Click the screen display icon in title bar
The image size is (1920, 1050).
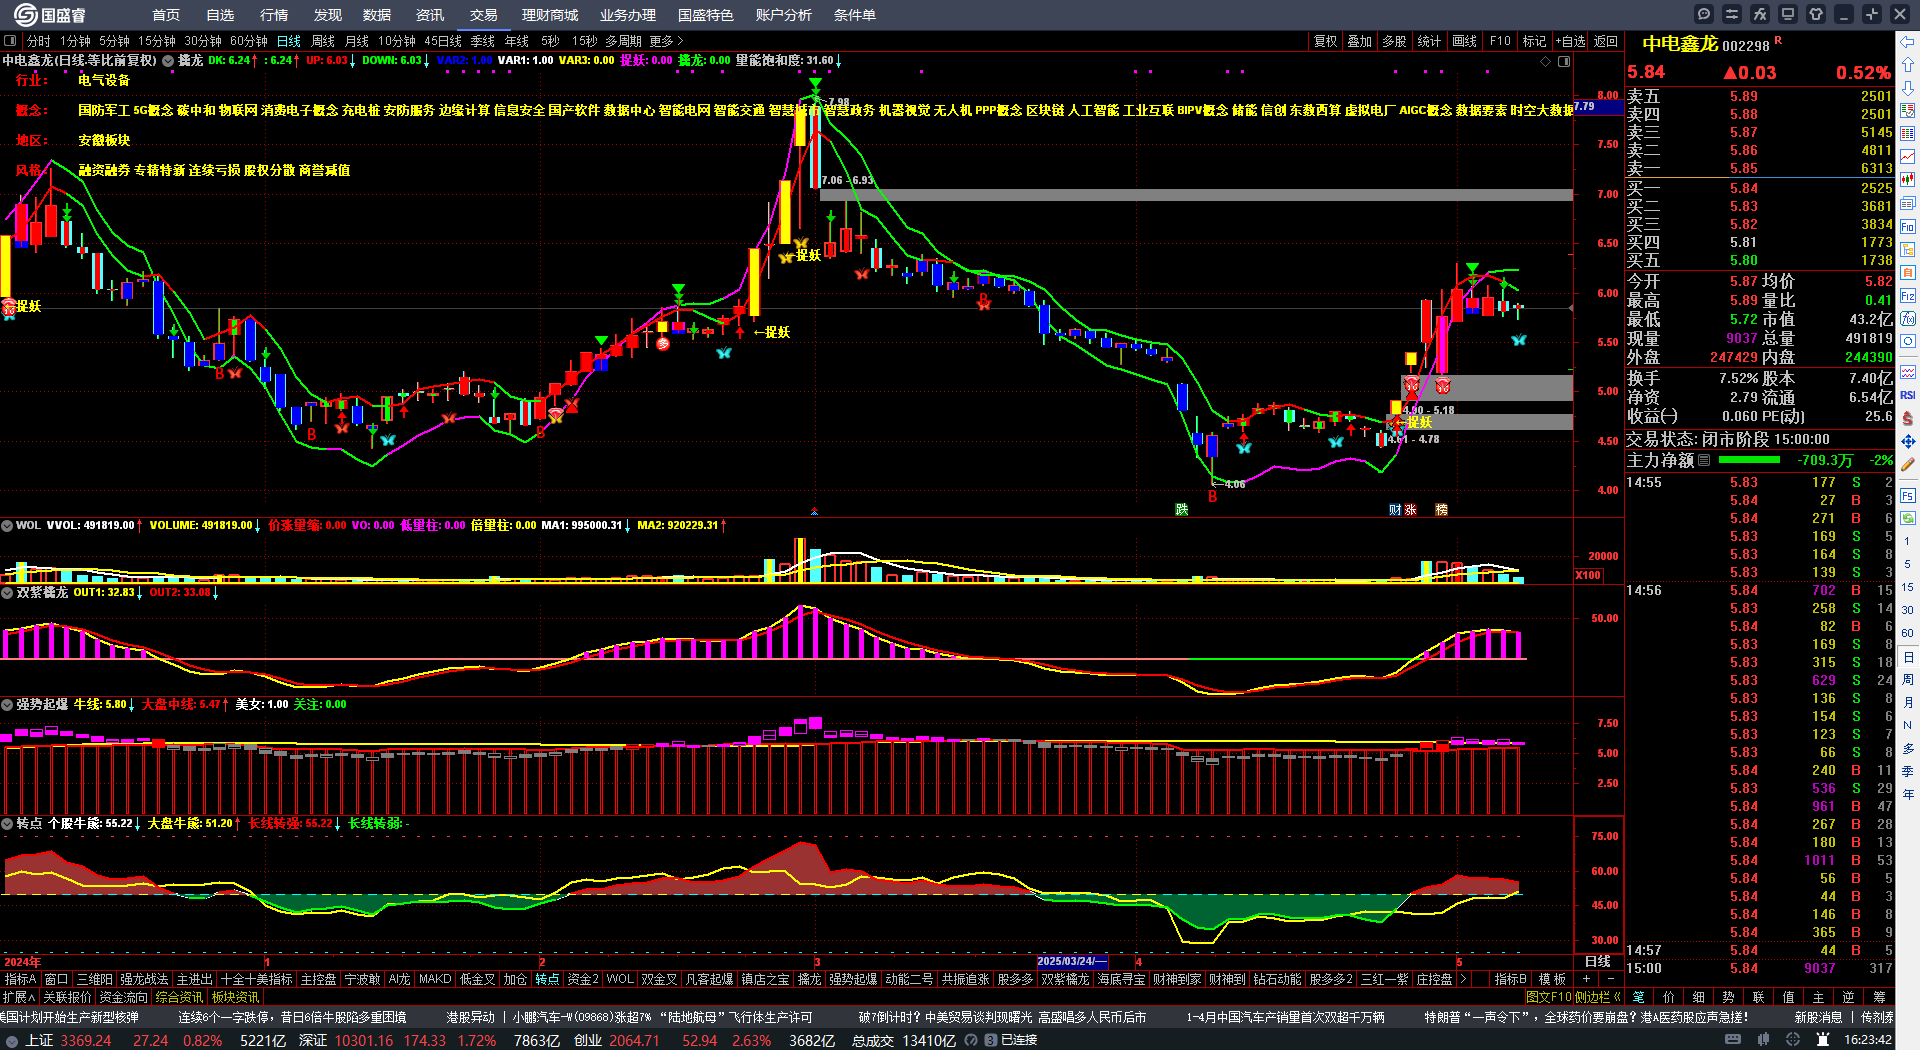1788,14
